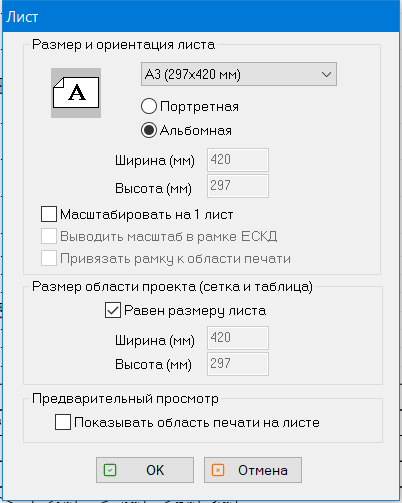Viewport: 402px width, 503px height.
Task: Click project area Высота (мм) input field
Action: coord(238,364)
